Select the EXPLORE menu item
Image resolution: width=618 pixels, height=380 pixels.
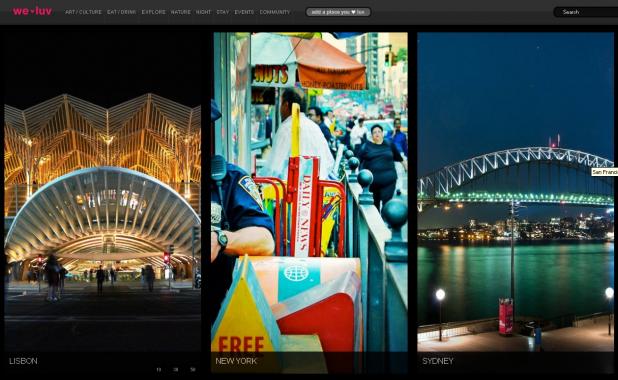click(153, 12)
